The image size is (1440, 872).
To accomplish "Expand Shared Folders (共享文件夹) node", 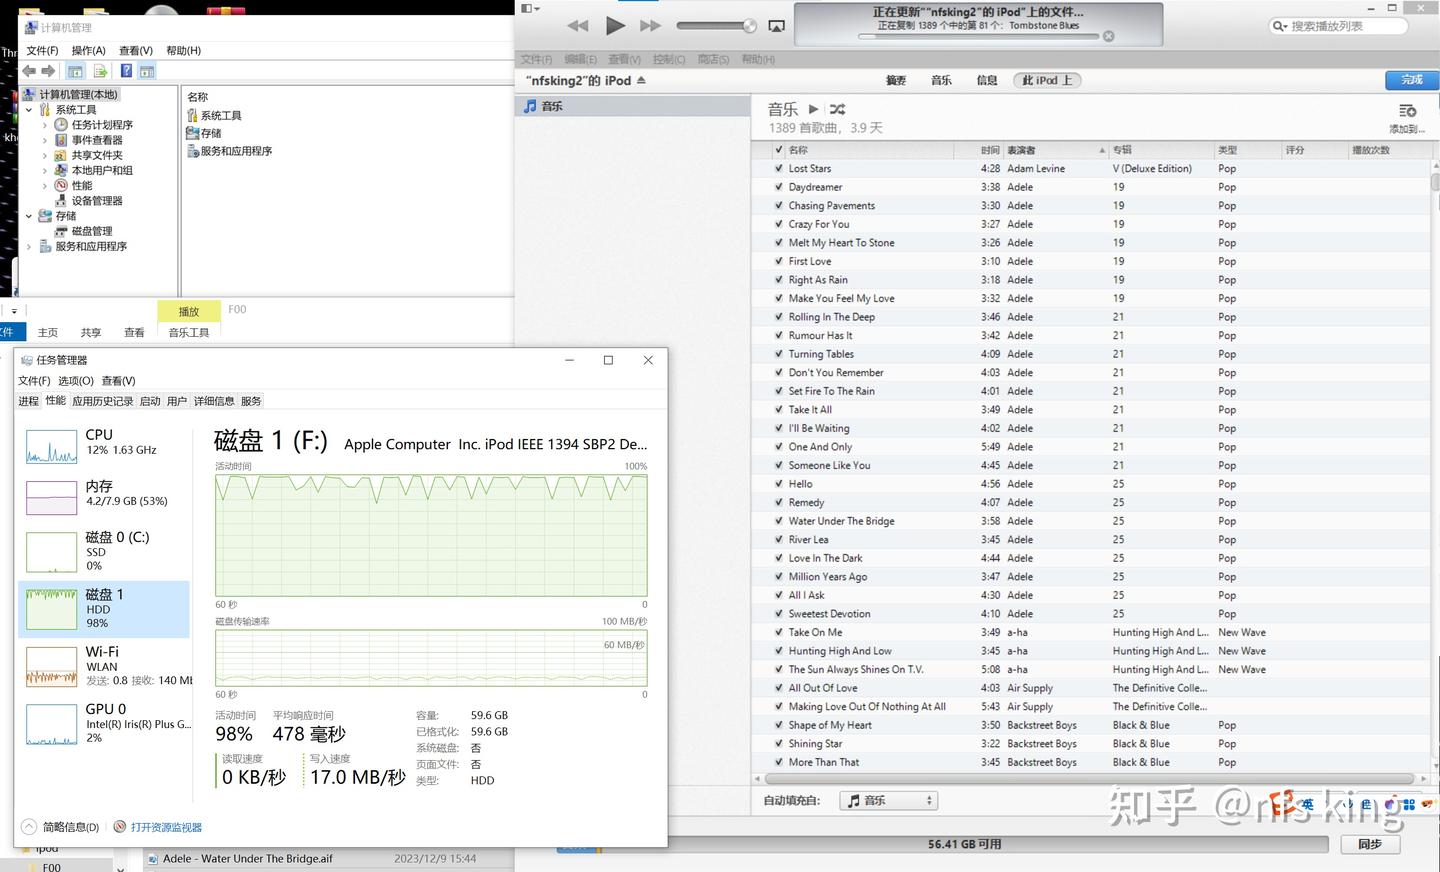I will point(45,155).
